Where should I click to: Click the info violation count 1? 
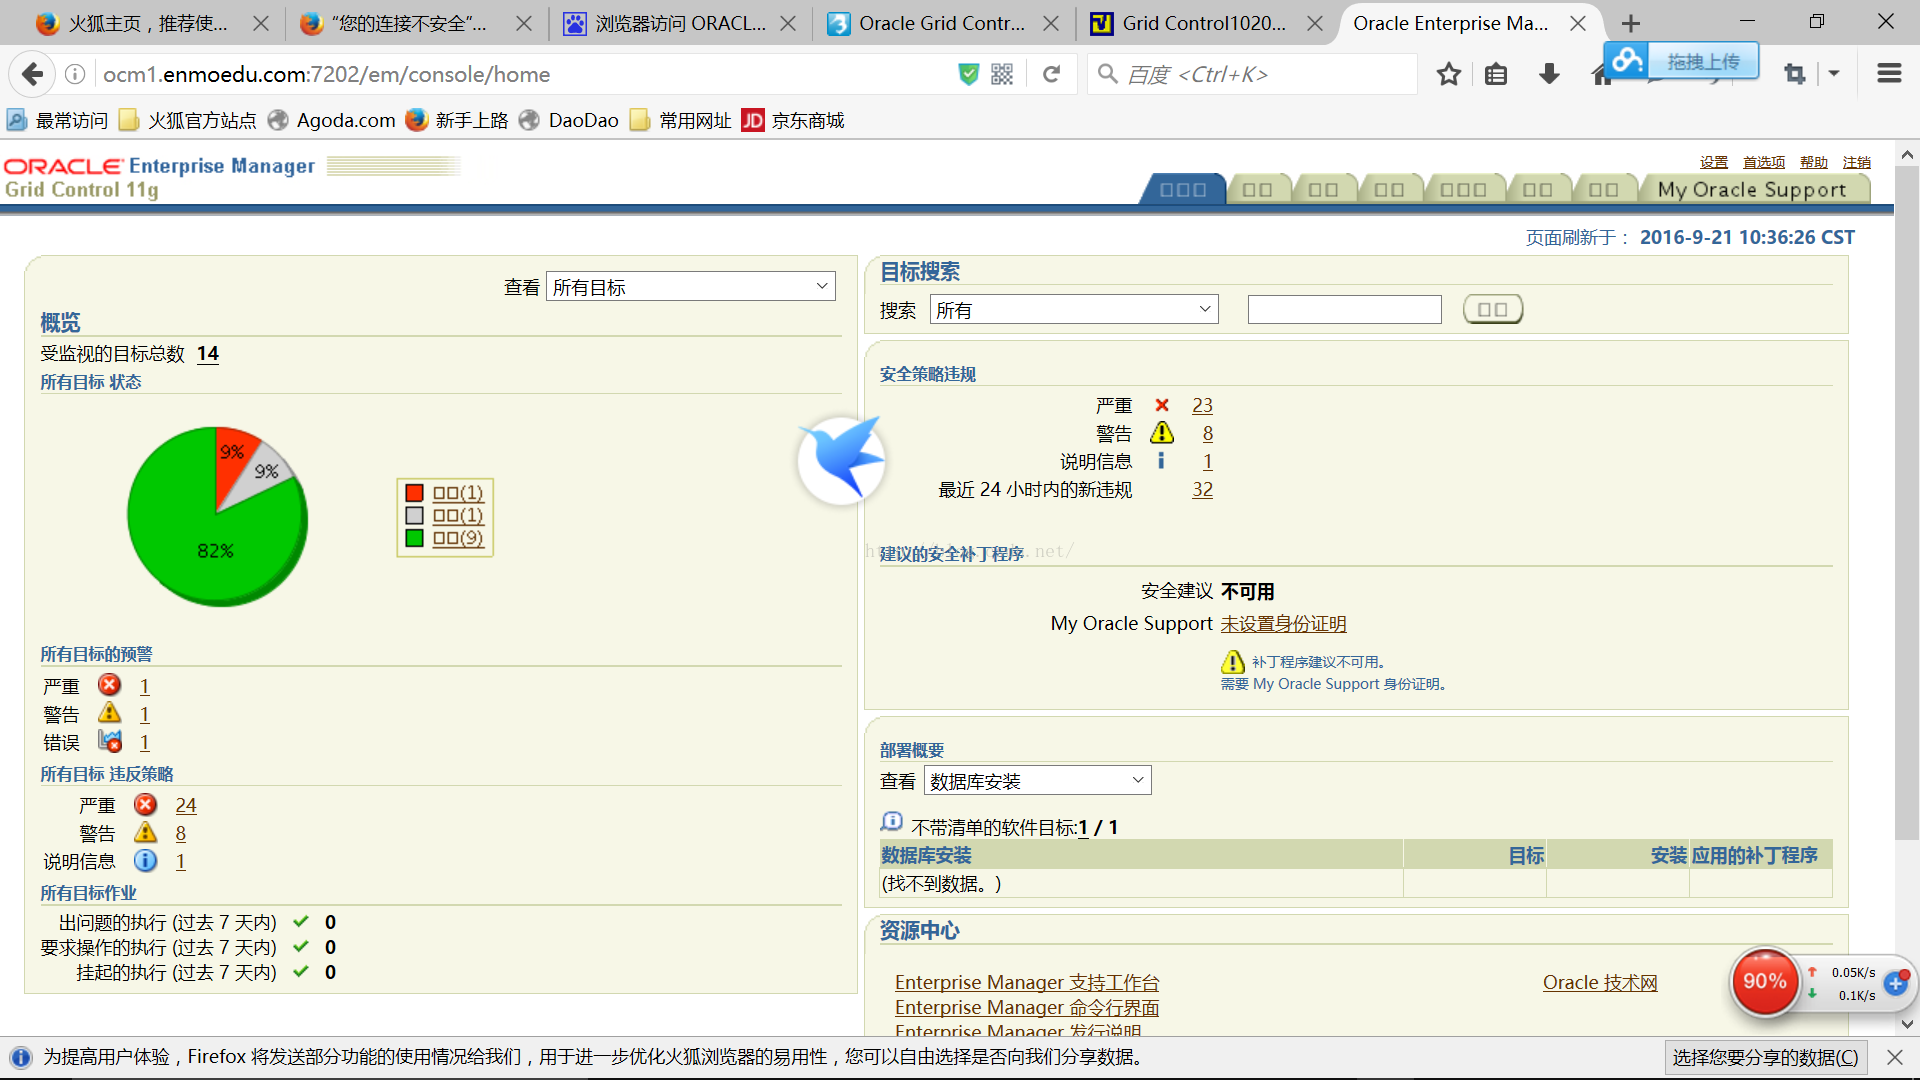[1208, 460]
